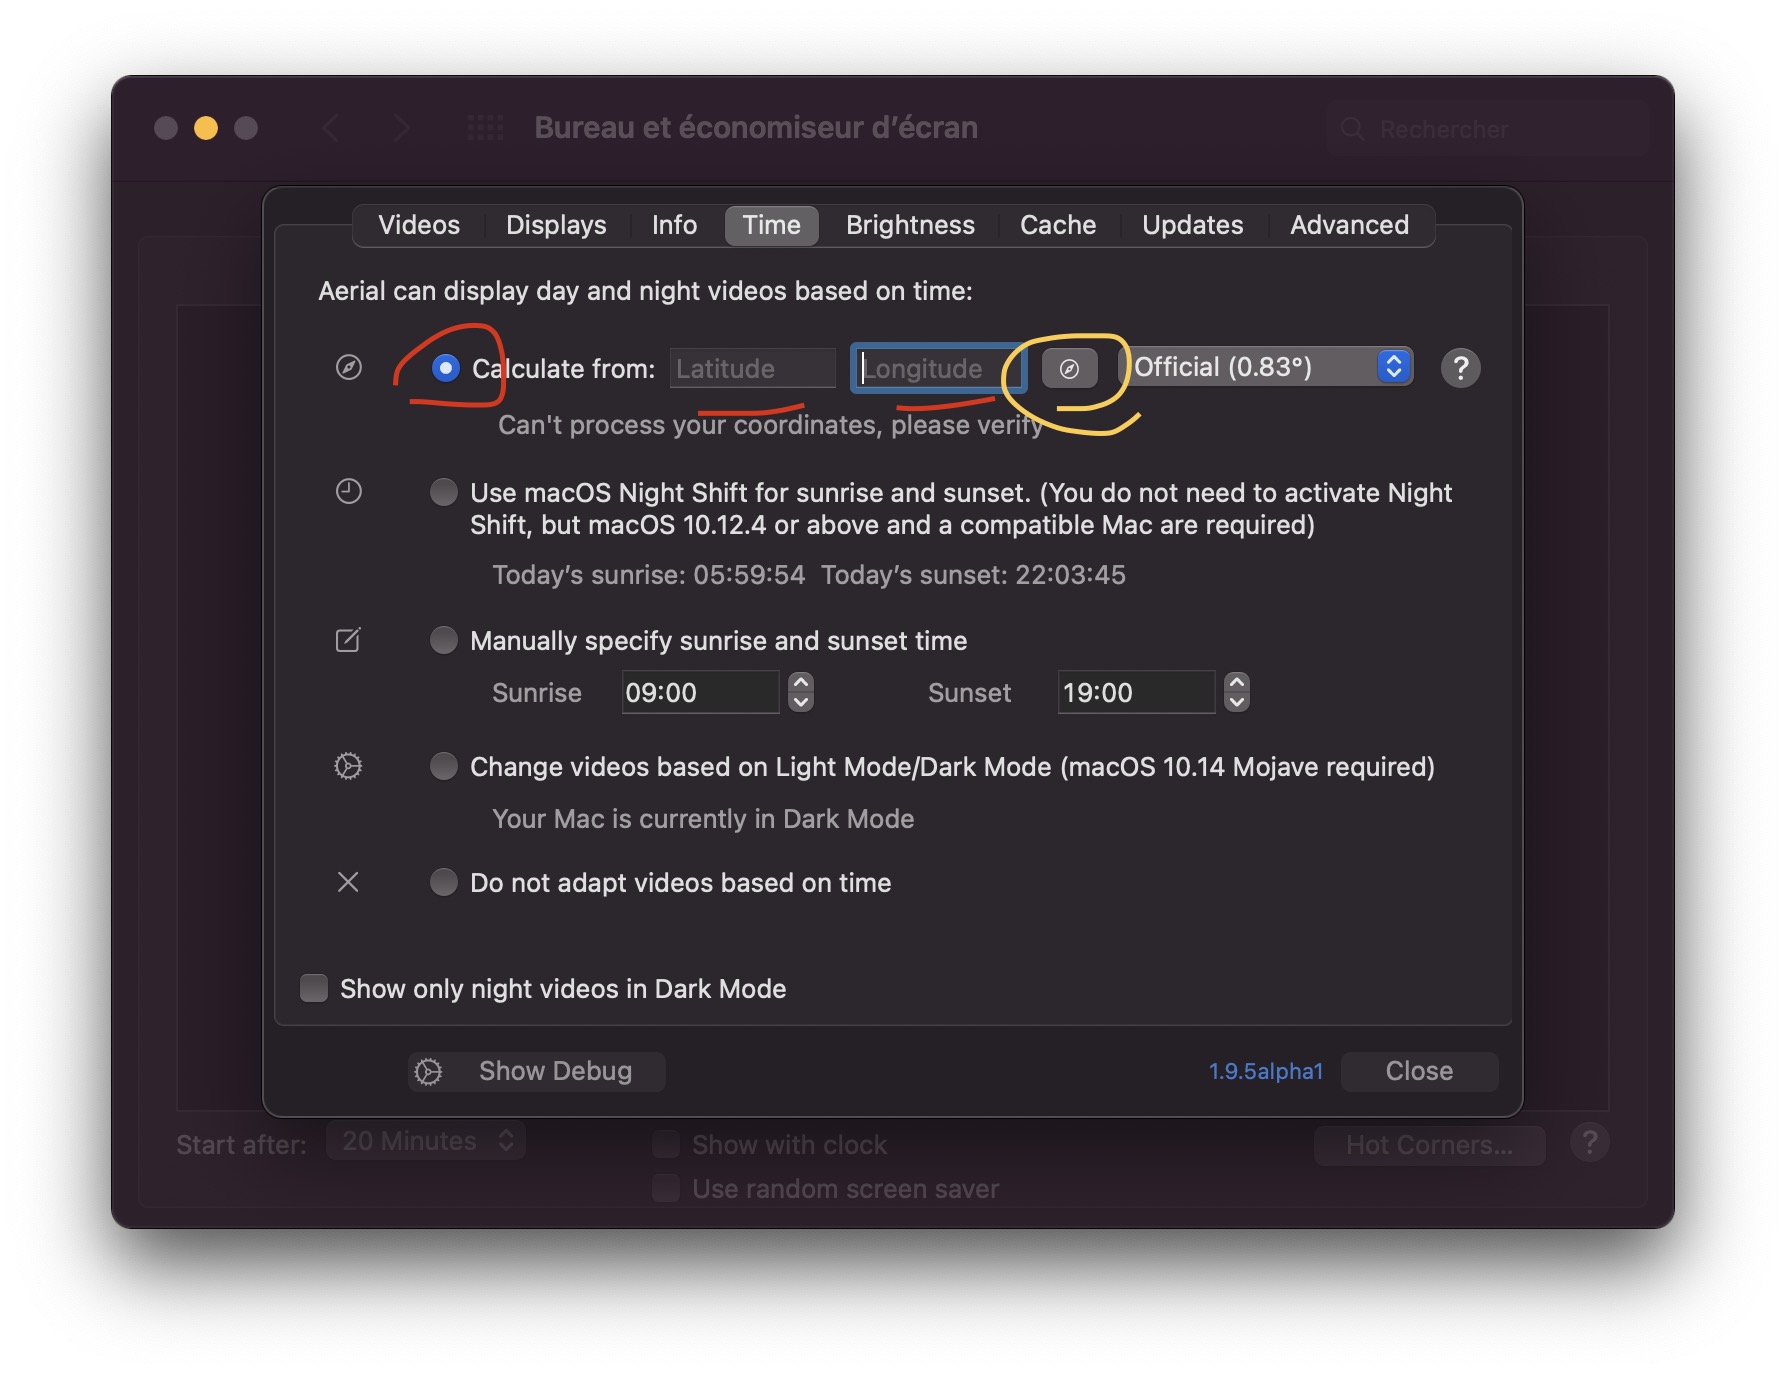The width and height of the screenshot is (1786, 1376).
Task: Click the help button beside Hot Corners
Action: pyautogui.click(x=1589, y=1142)
